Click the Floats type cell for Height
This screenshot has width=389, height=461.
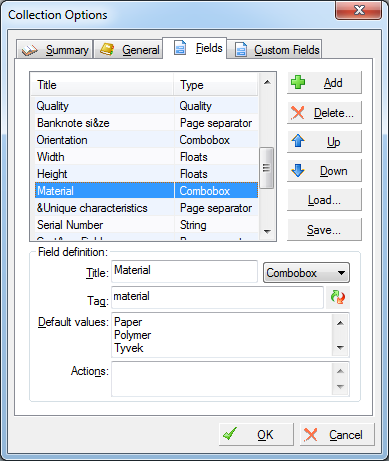click(x=216, y=174)
